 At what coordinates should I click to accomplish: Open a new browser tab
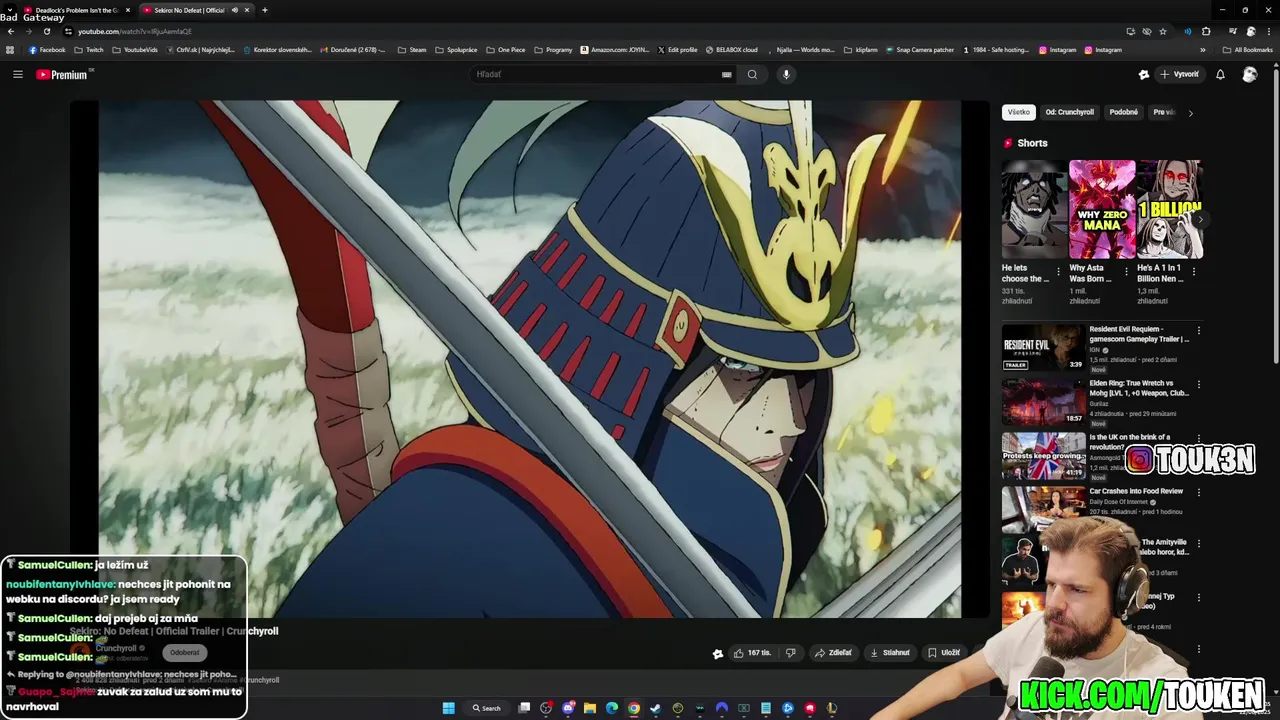coord(264,10)
